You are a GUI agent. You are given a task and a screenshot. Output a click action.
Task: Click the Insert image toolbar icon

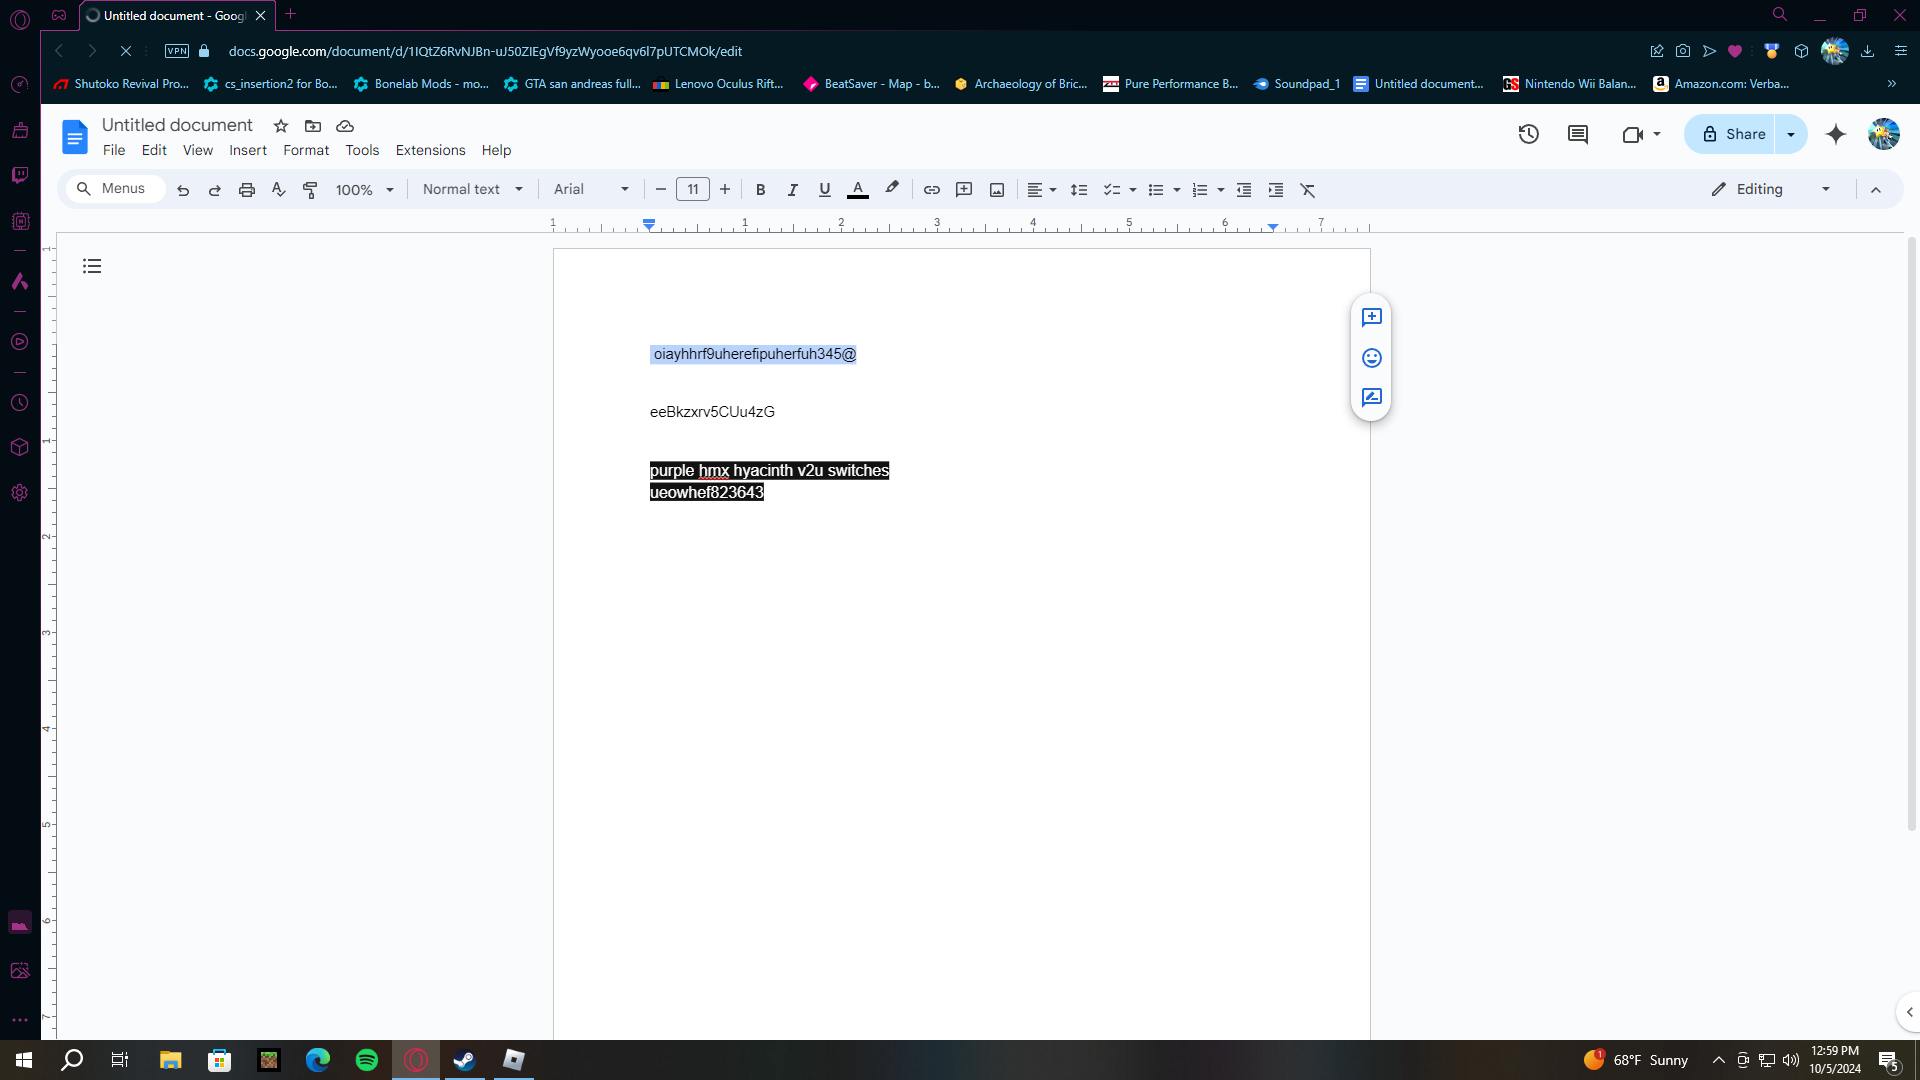click(996, 190)
